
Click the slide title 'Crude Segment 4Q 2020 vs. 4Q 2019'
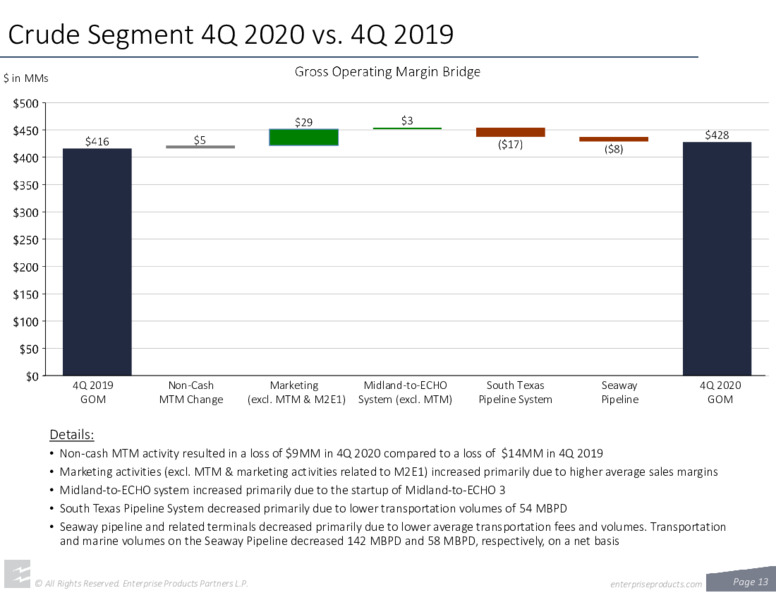point(231,34)
